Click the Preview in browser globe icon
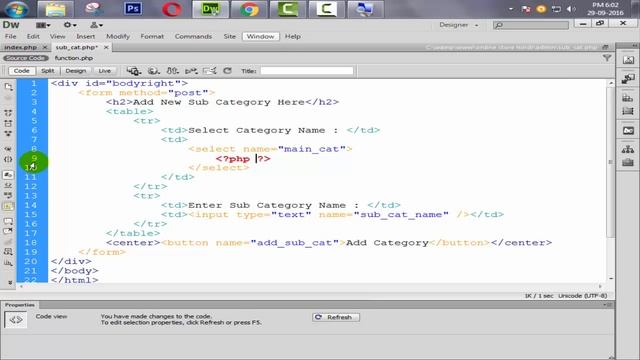 [153, 71]
